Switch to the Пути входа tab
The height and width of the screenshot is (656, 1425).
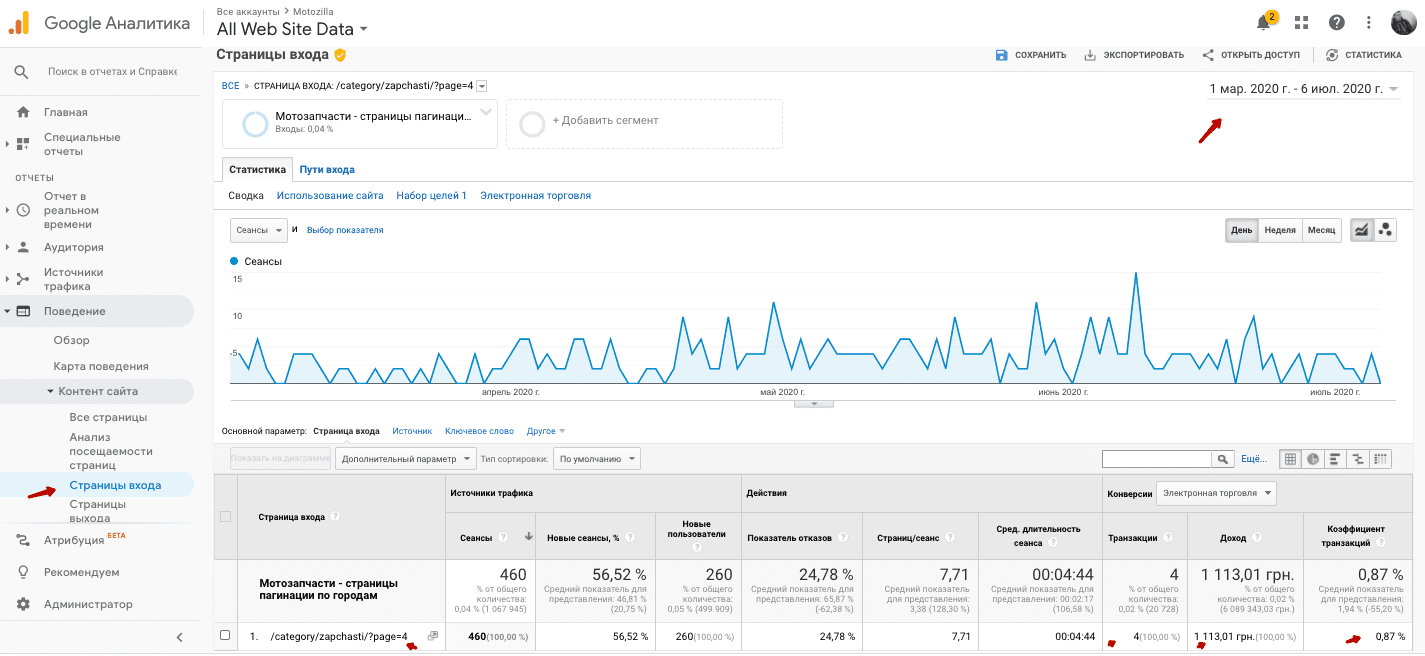[x=327, y=170]
